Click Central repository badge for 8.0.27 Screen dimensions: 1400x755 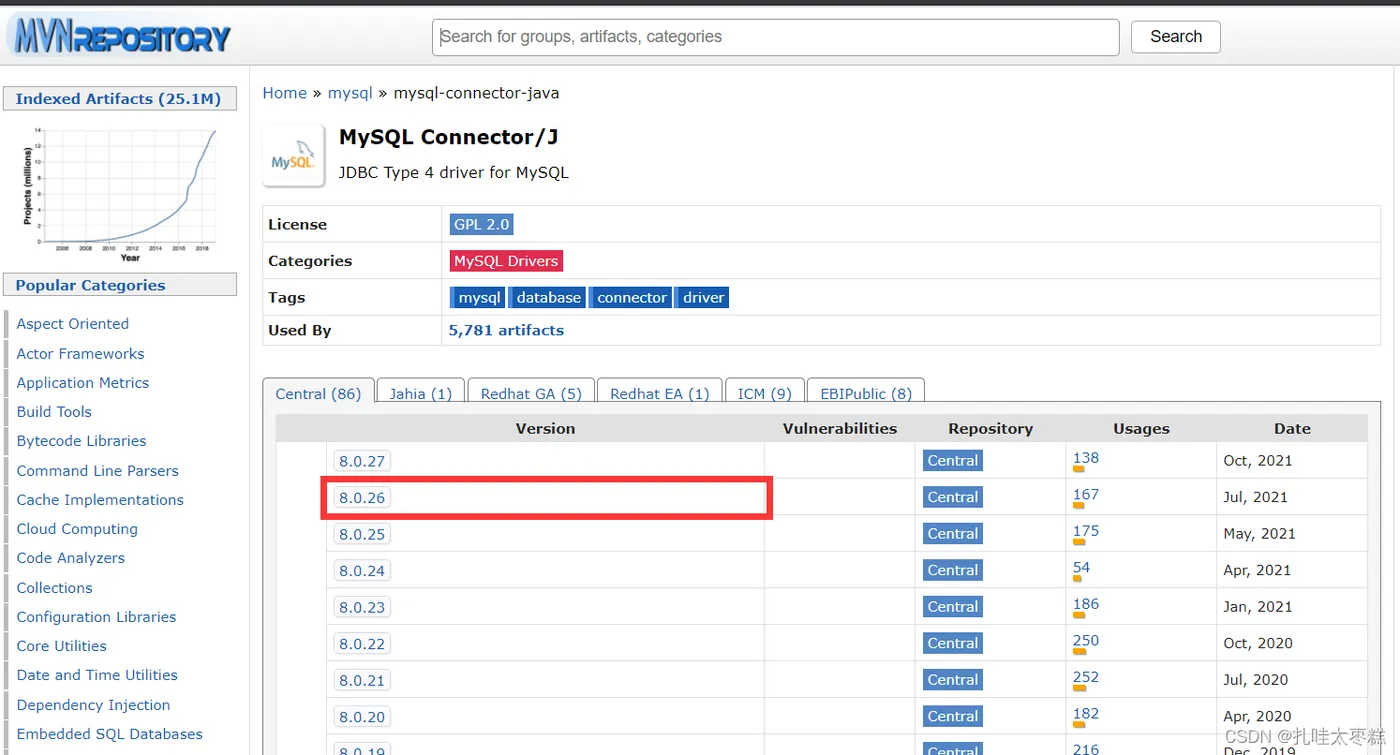(953, 461)
